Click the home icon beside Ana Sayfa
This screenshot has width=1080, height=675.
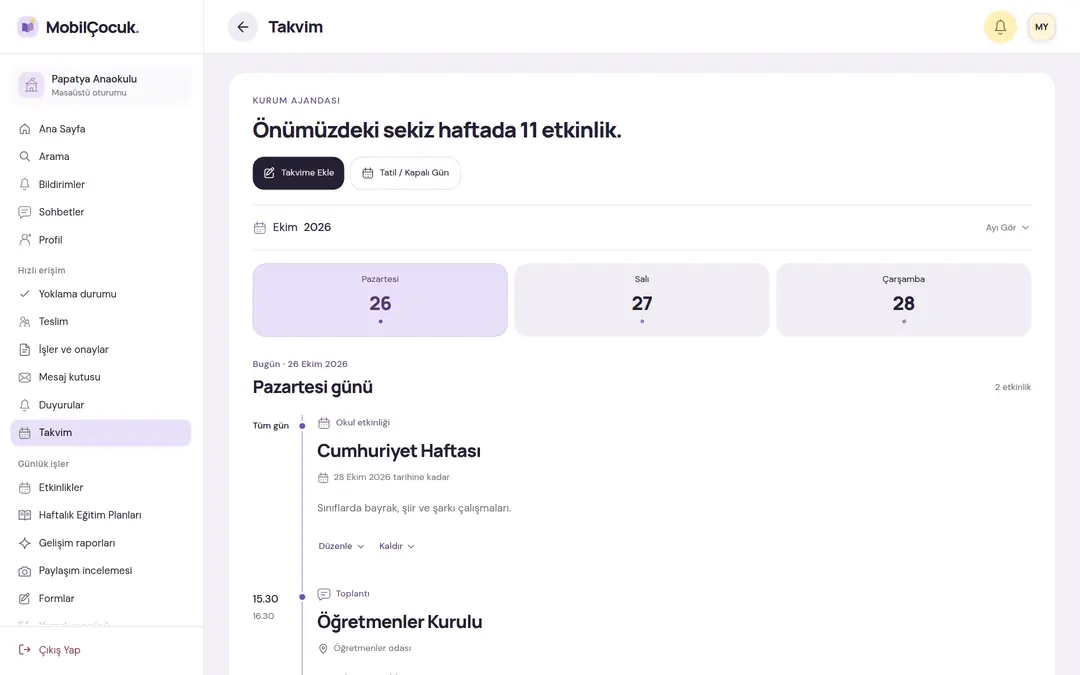click(x=25, y=129)
